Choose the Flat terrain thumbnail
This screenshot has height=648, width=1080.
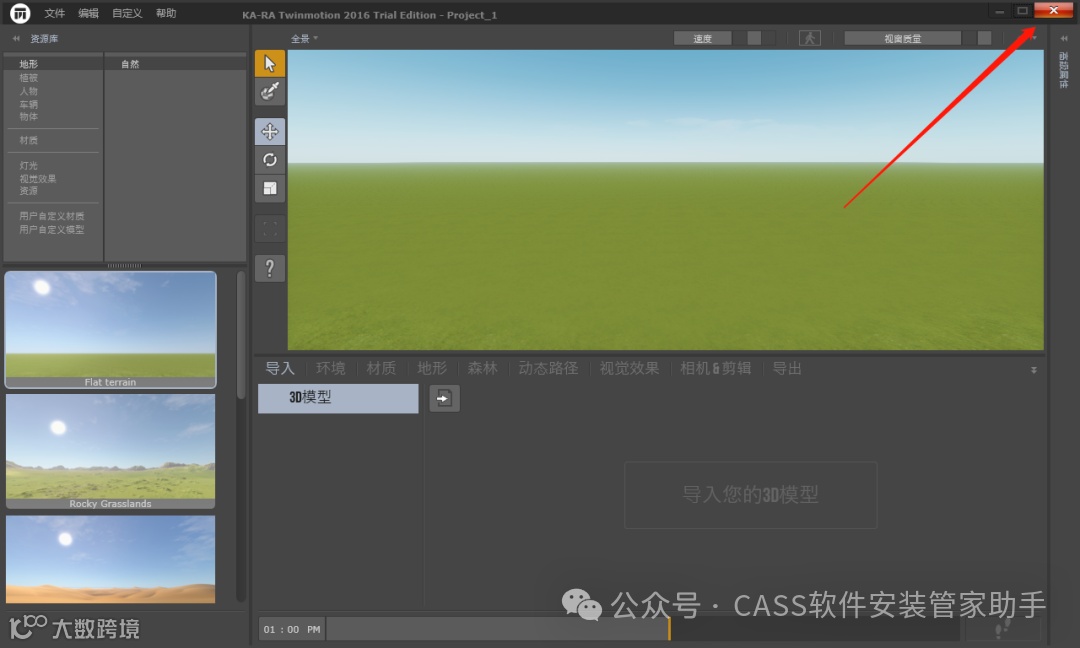coord(110,330)
